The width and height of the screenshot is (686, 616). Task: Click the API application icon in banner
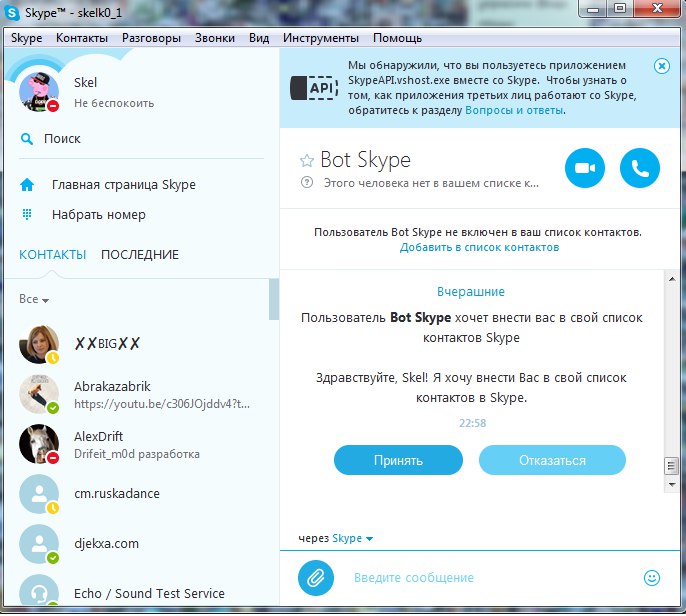click(x=314, y=88)
